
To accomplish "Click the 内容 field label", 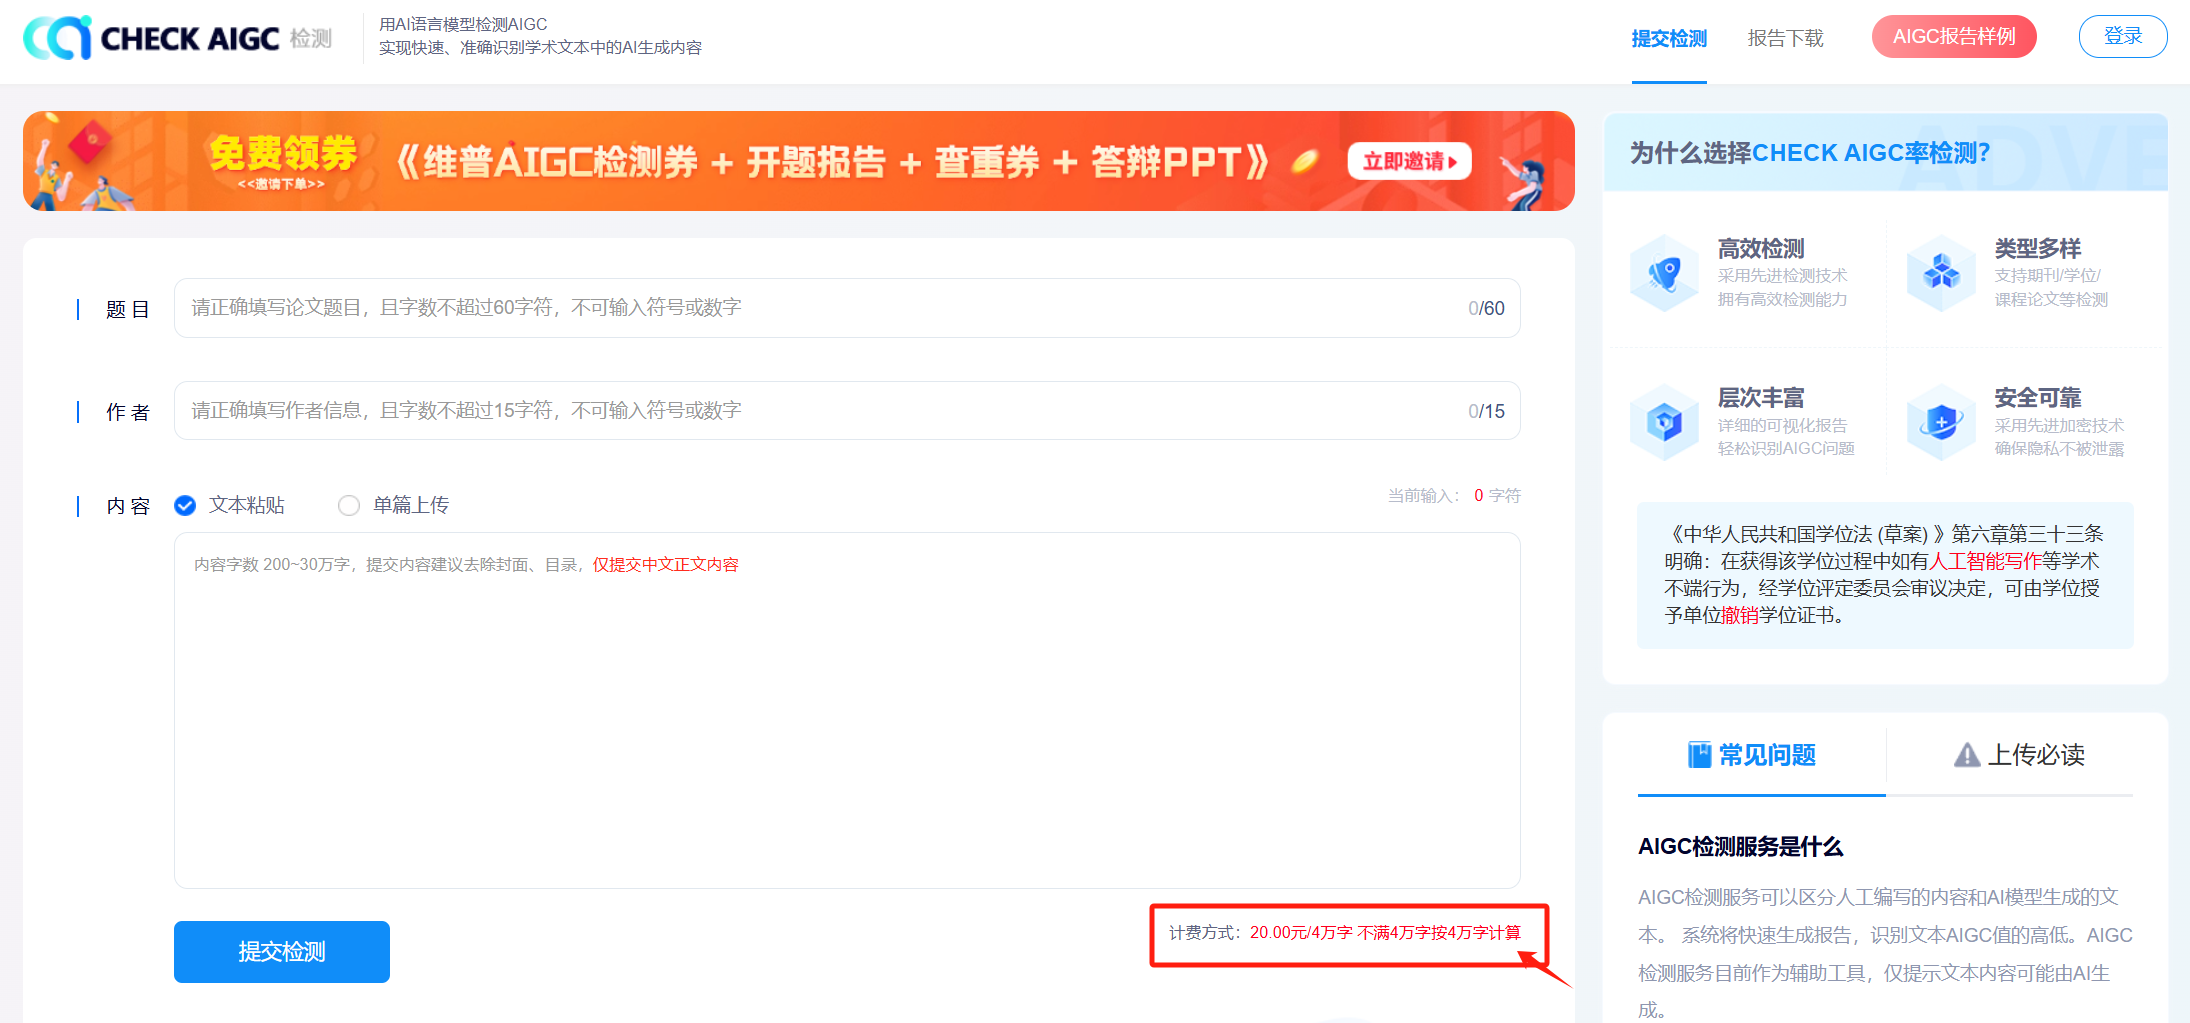I will 128,506.
